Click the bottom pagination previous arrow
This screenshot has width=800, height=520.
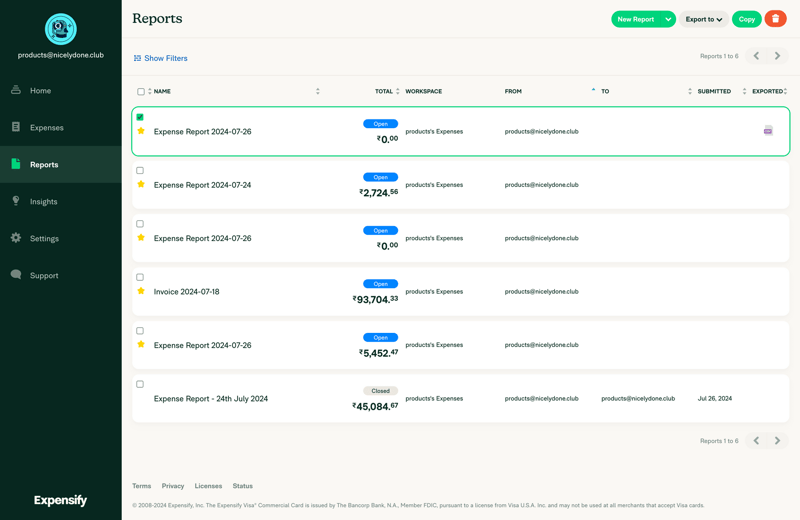click(x=757, y=440)
